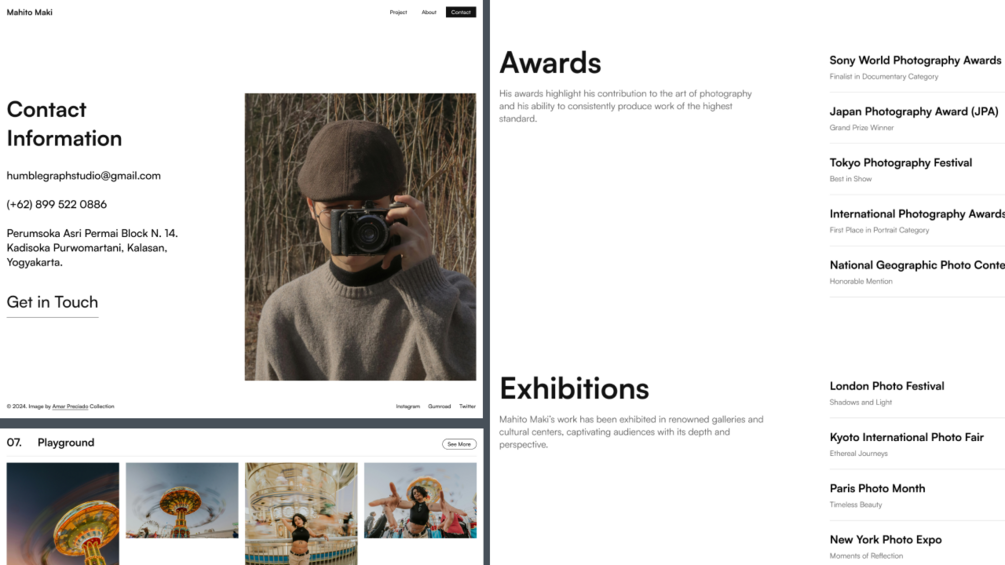
Task: Open the About nav link
Action: point(429,12)
